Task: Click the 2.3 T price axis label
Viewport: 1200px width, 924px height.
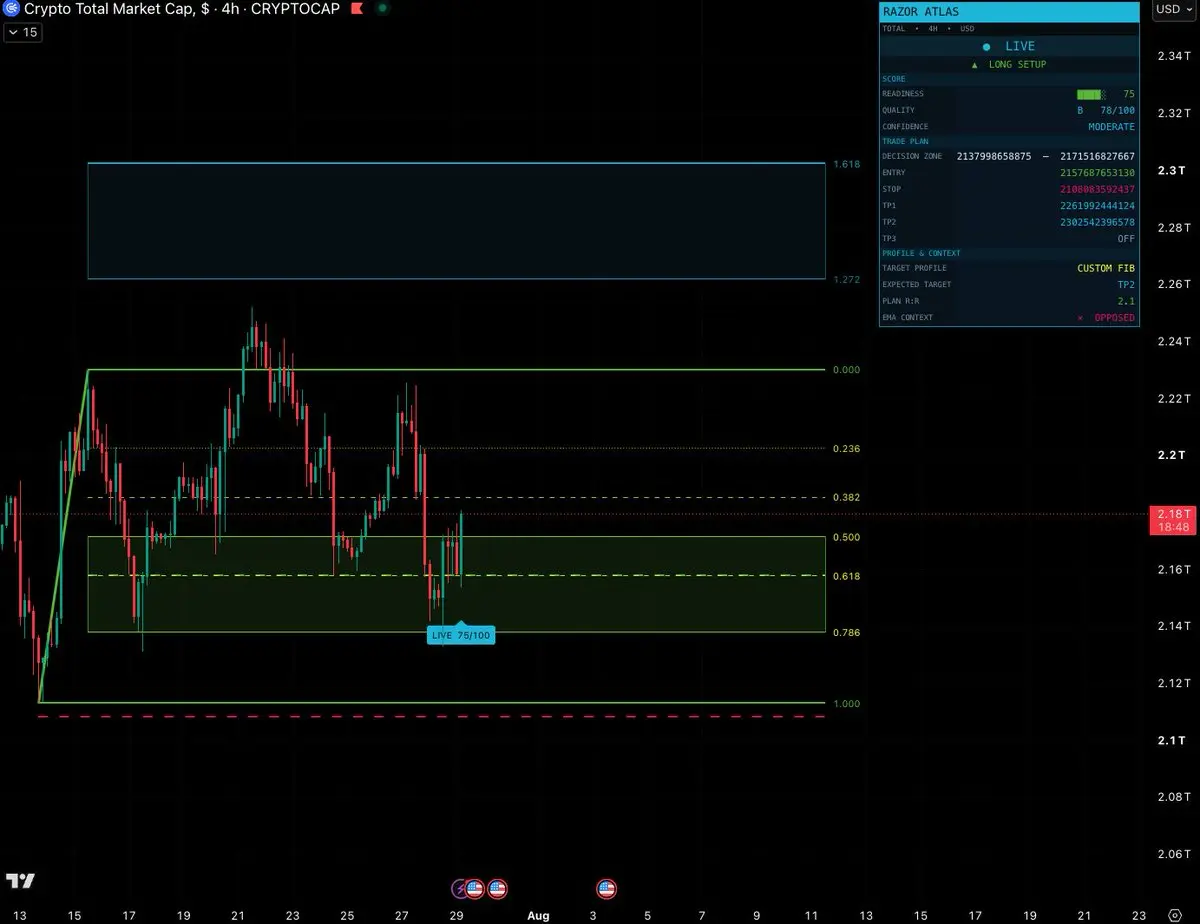Action: 1171,171
